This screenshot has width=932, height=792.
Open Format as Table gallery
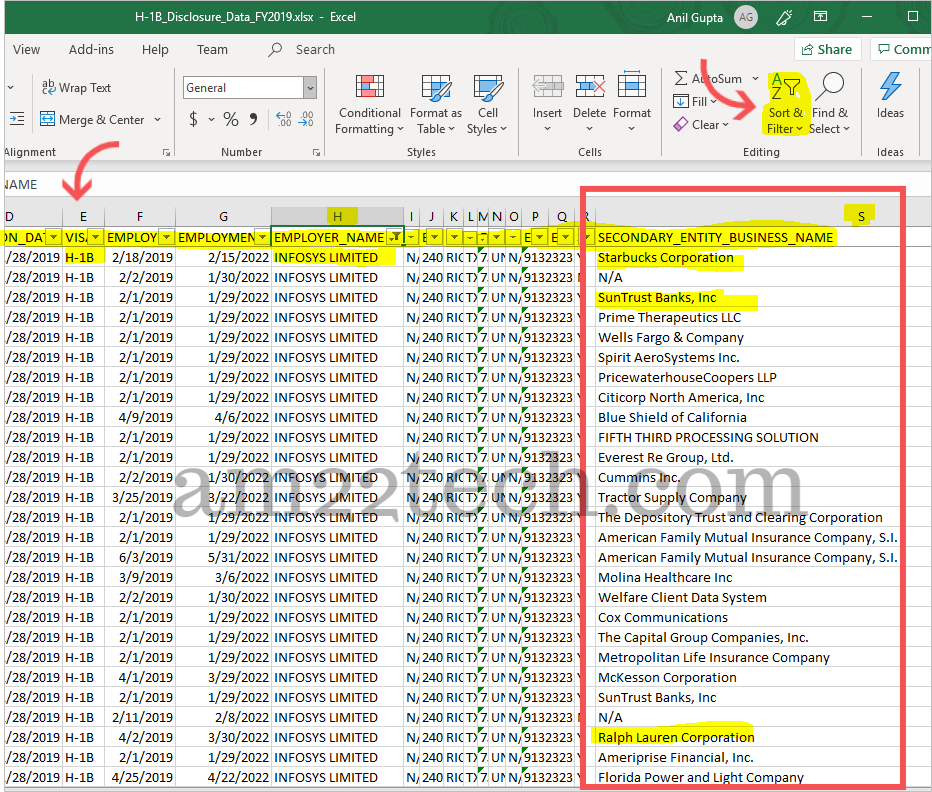coord(436,104)
